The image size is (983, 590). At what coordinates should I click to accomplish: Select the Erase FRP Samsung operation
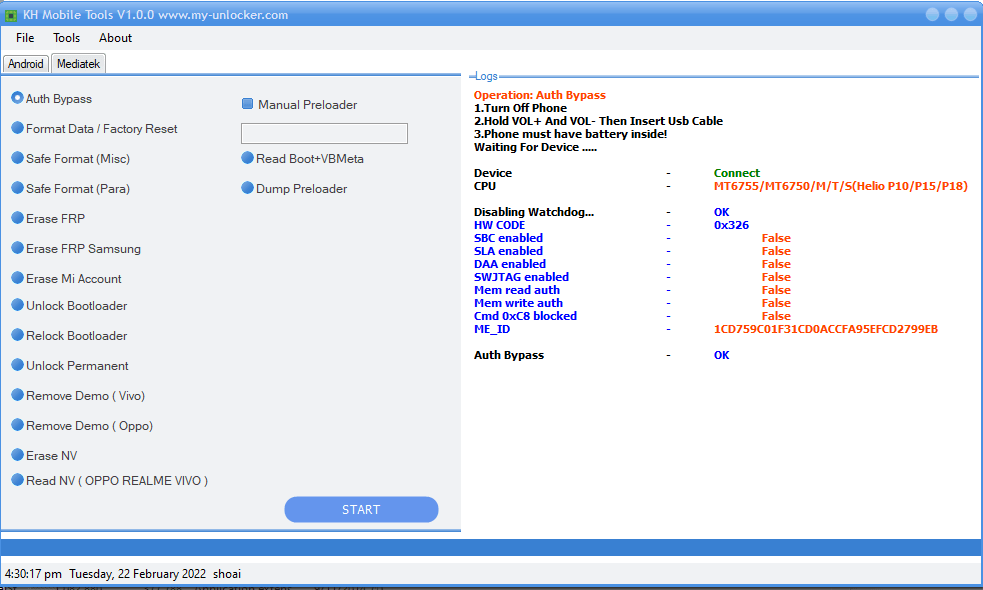(17, 248)
